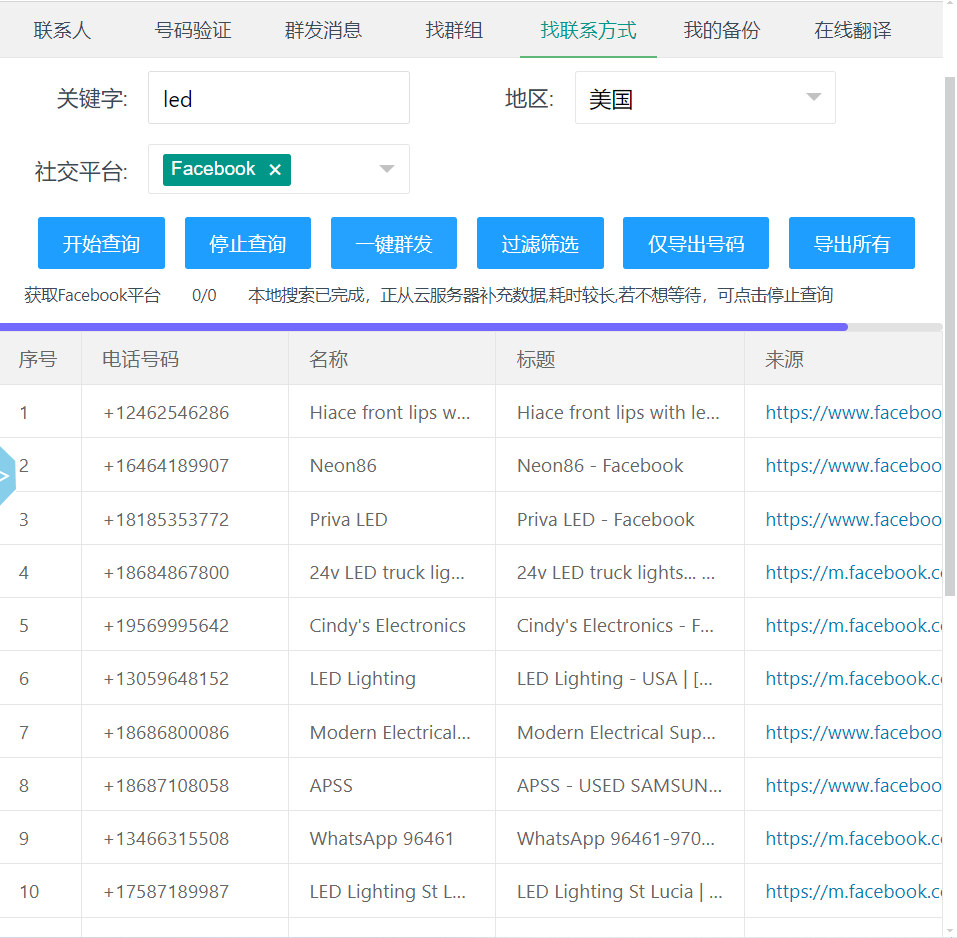
Task: Switch to the 在线翻译 tab
Action: point(852,30)
